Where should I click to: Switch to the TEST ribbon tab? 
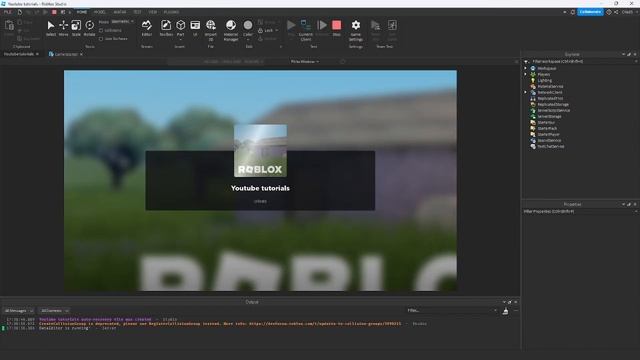point(138,12)
